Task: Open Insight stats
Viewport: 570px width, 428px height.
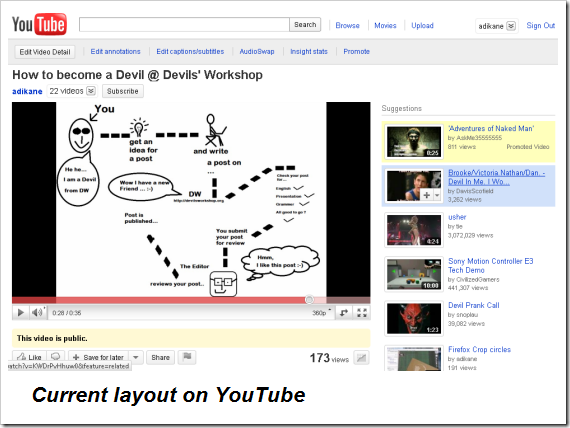Action: (309, 52)
